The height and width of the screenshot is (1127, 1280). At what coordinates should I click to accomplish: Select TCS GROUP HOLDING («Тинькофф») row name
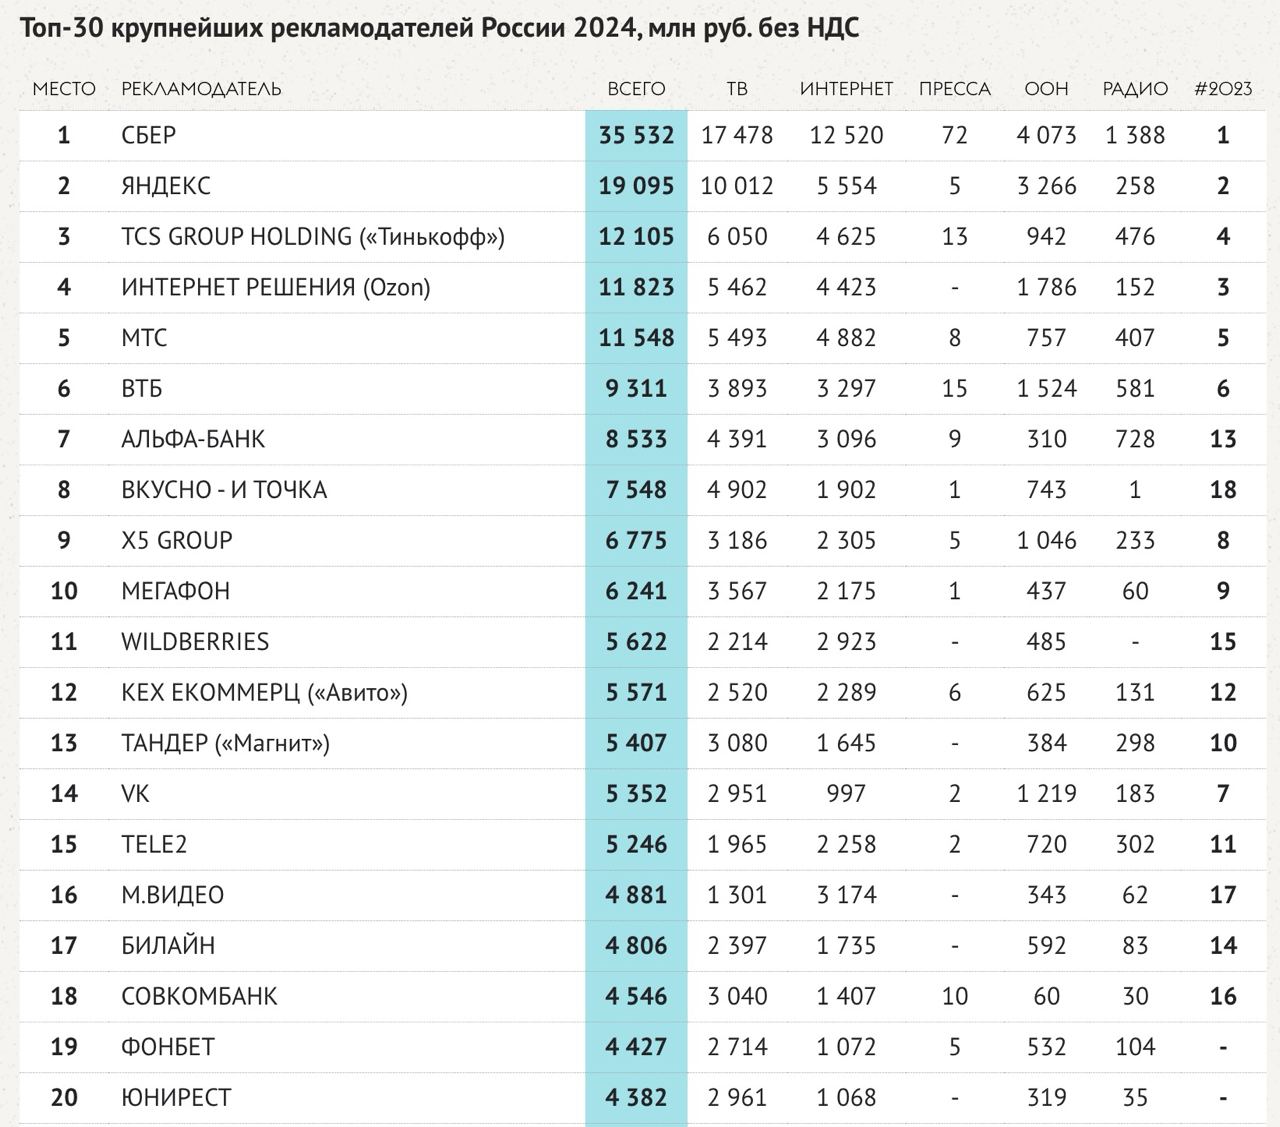click(x=313, y=237)
